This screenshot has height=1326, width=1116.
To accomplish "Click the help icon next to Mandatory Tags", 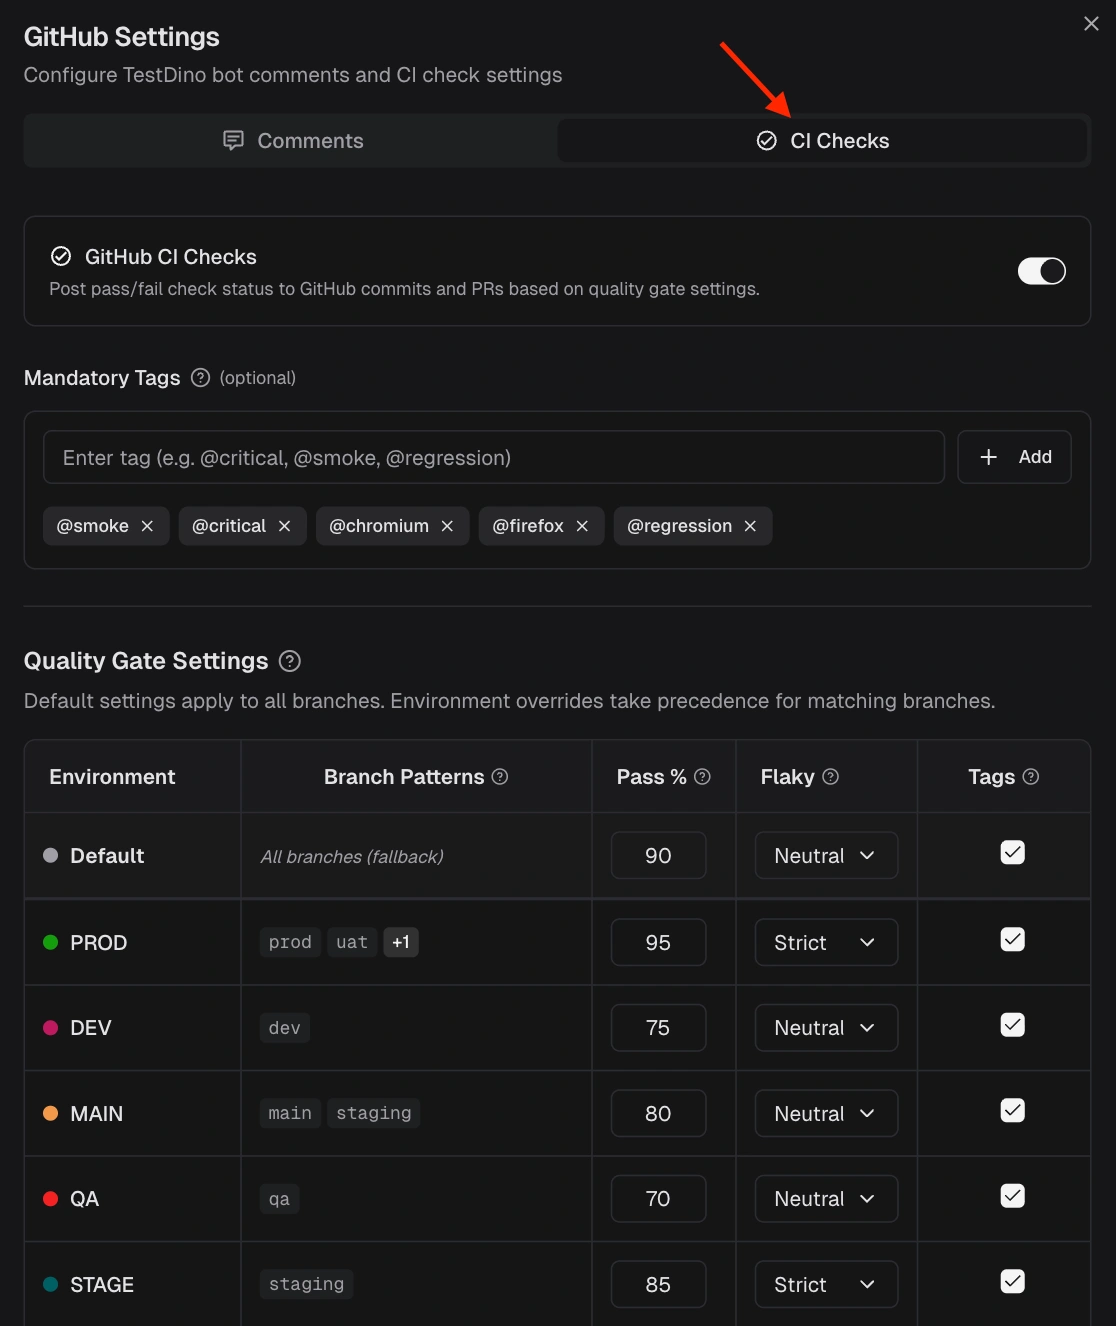I will (x=200, y=378).
